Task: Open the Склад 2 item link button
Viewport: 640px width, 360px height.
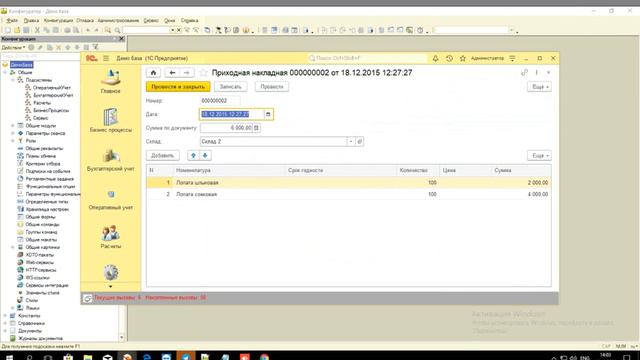Action: pyautogui.click(x=360, y=141)
